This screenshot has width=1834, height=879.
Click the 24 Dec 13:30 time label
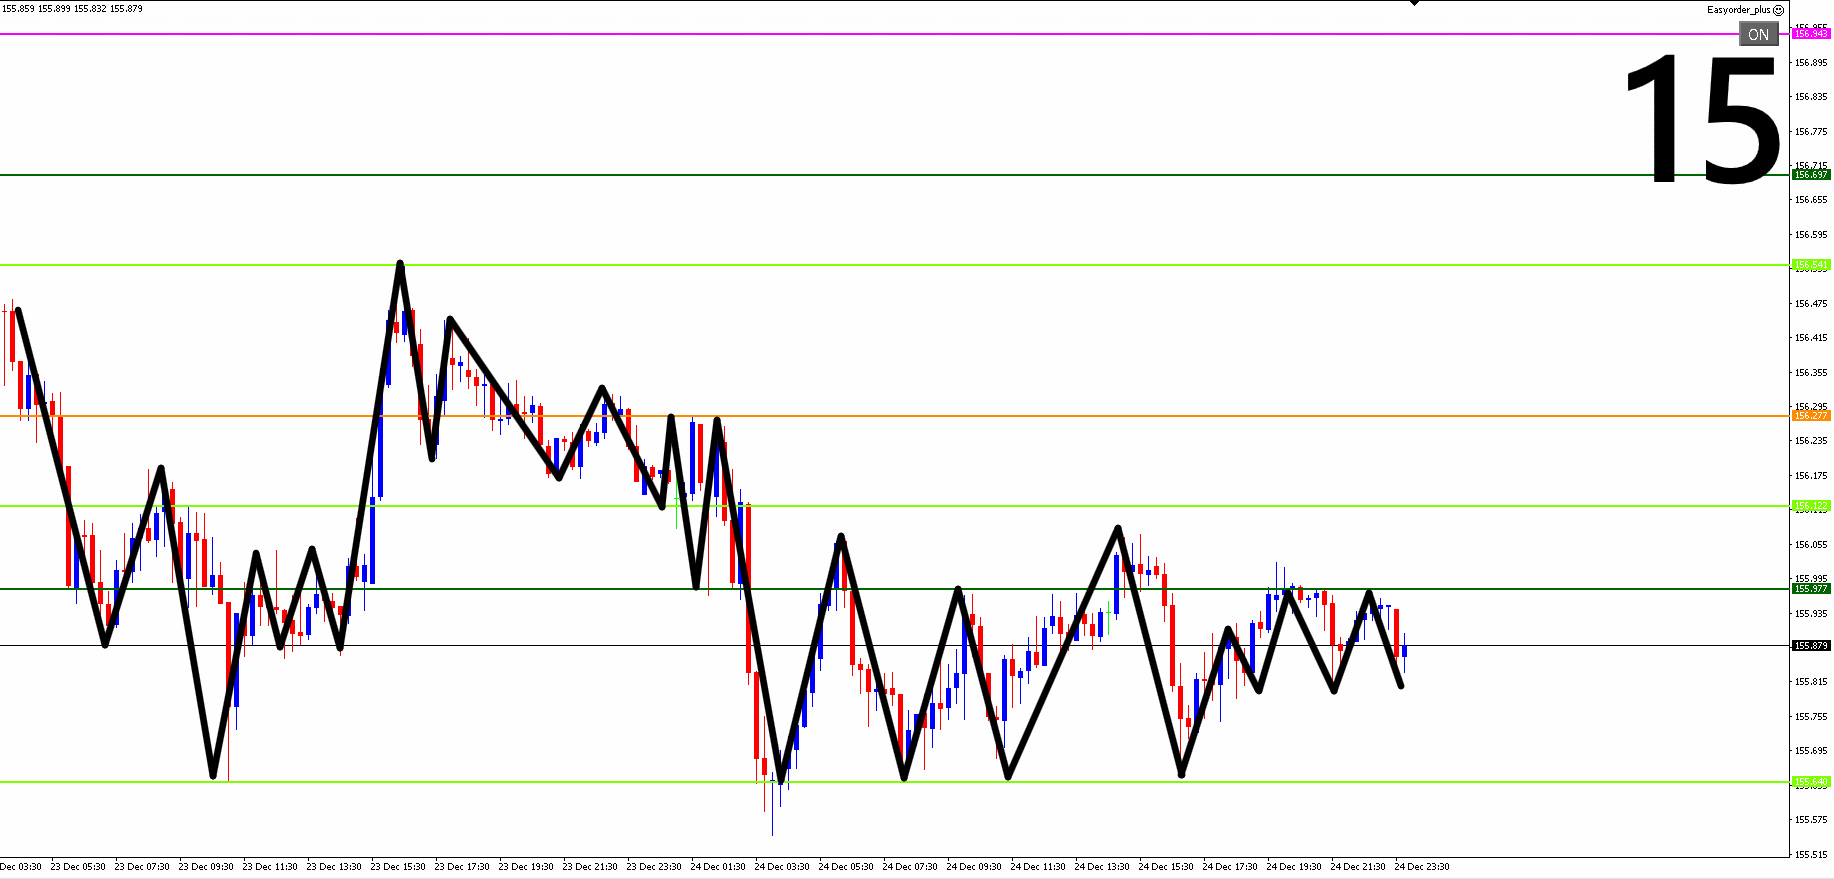pyautogui.click(x=1102, y=867)
